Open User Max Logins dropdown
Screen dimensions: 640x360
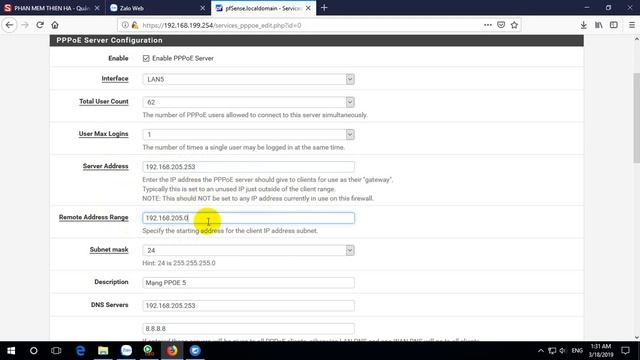[248, 134]
